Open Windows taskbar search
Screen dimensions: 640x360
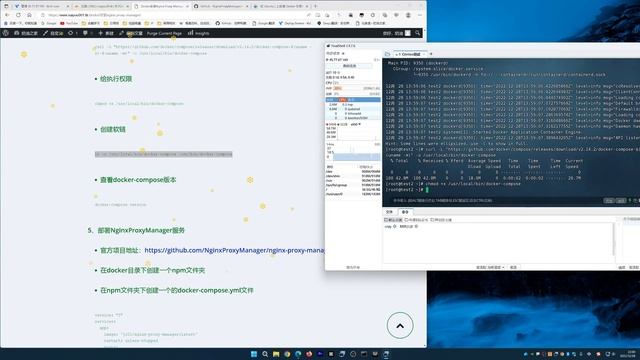(x=265, y=354)
